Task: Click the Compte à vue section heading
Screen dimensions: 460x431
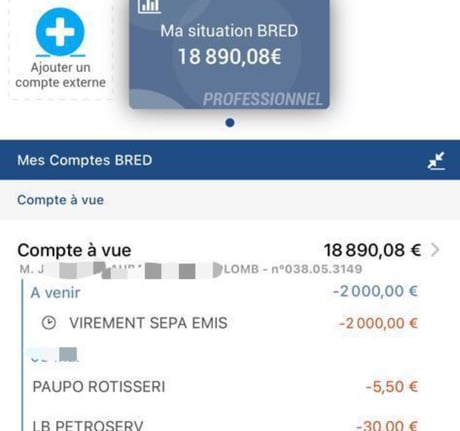Action: (x=60, y=200)
